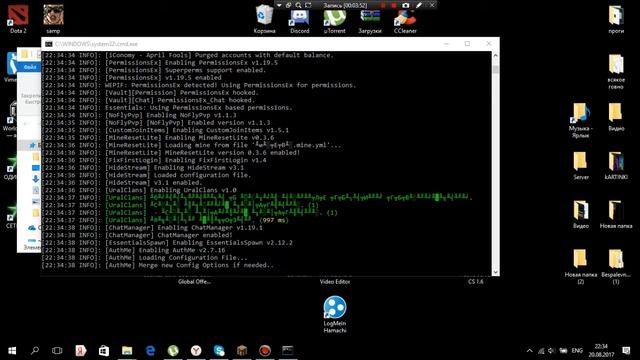Open the recorder bar dropdown arrow
This screenshot has width=640, height=360.
click(279, 5)
